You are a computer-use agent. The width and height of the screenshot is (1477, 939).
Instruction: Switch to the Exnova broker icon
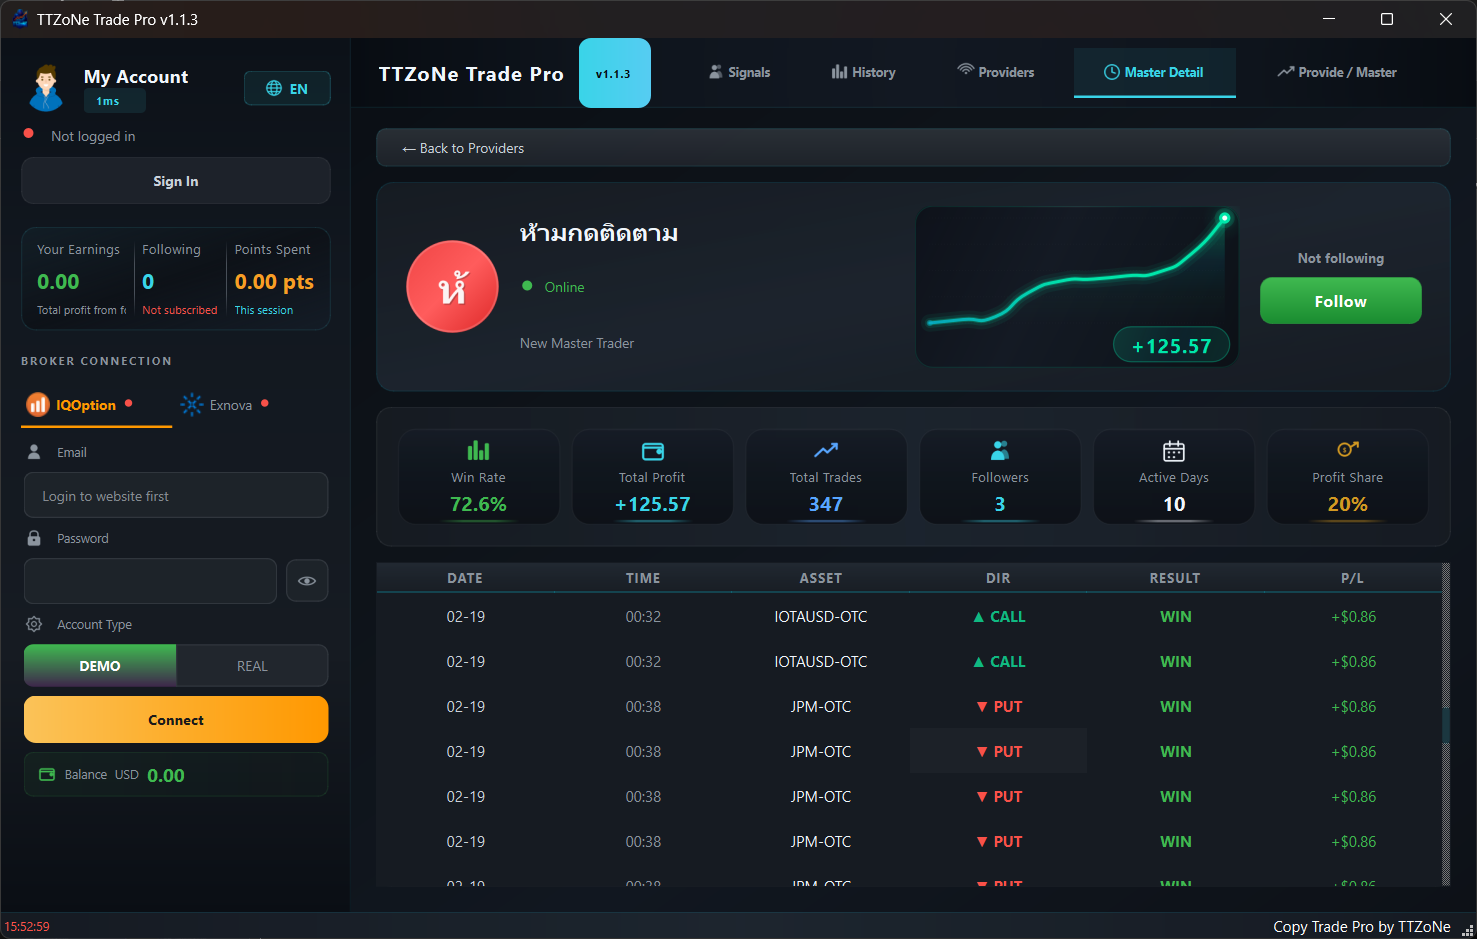[191, 404]
